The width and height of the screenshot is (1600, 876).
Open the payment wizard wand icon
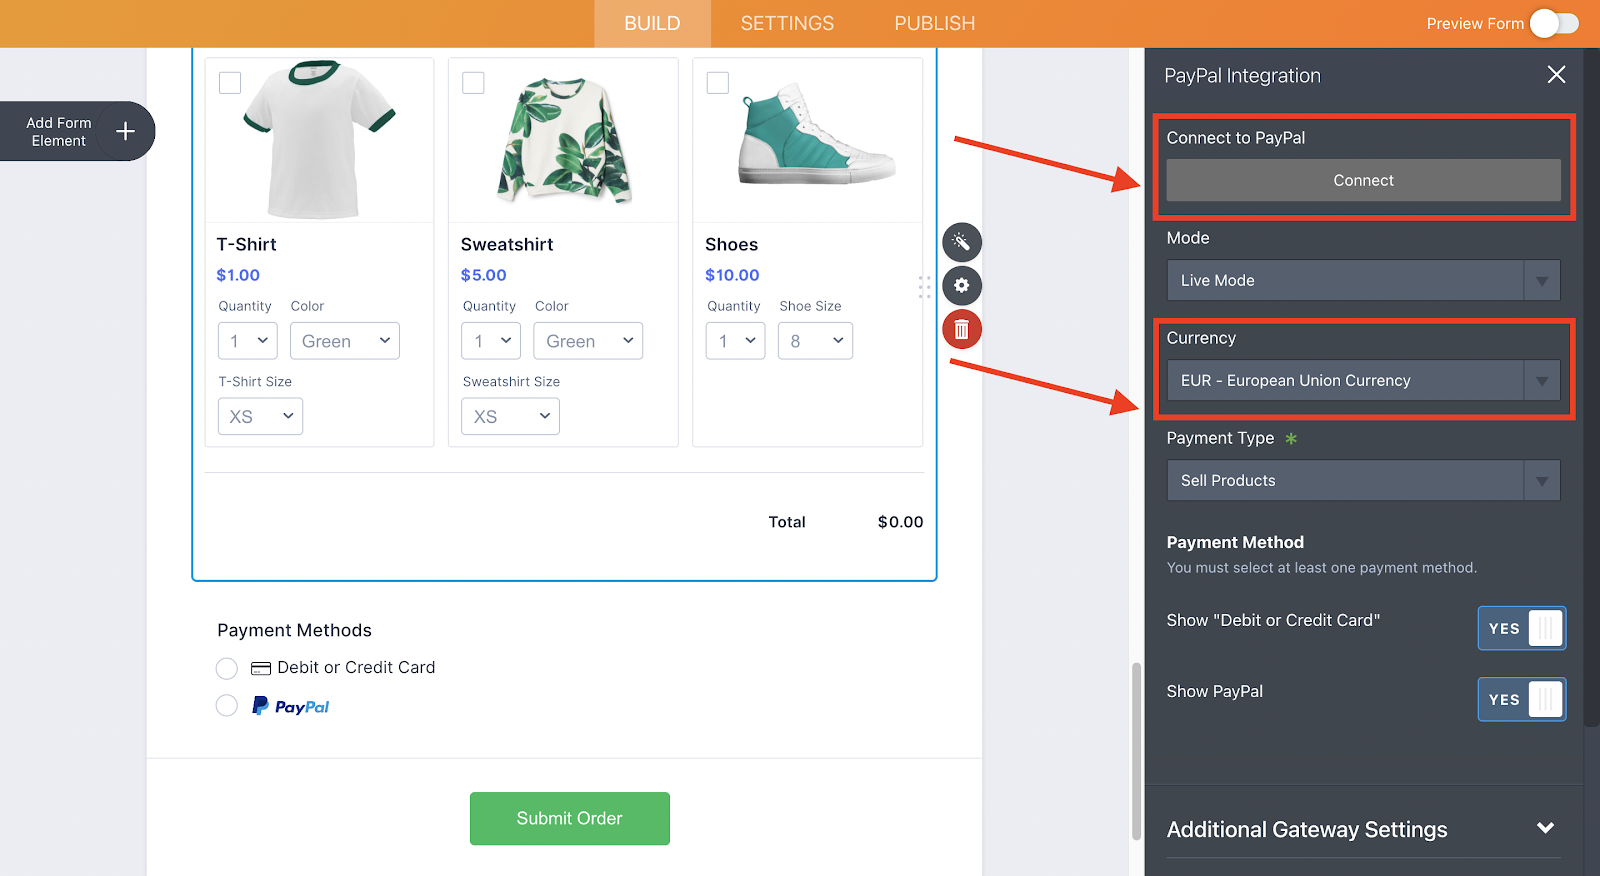pos(961,242)
